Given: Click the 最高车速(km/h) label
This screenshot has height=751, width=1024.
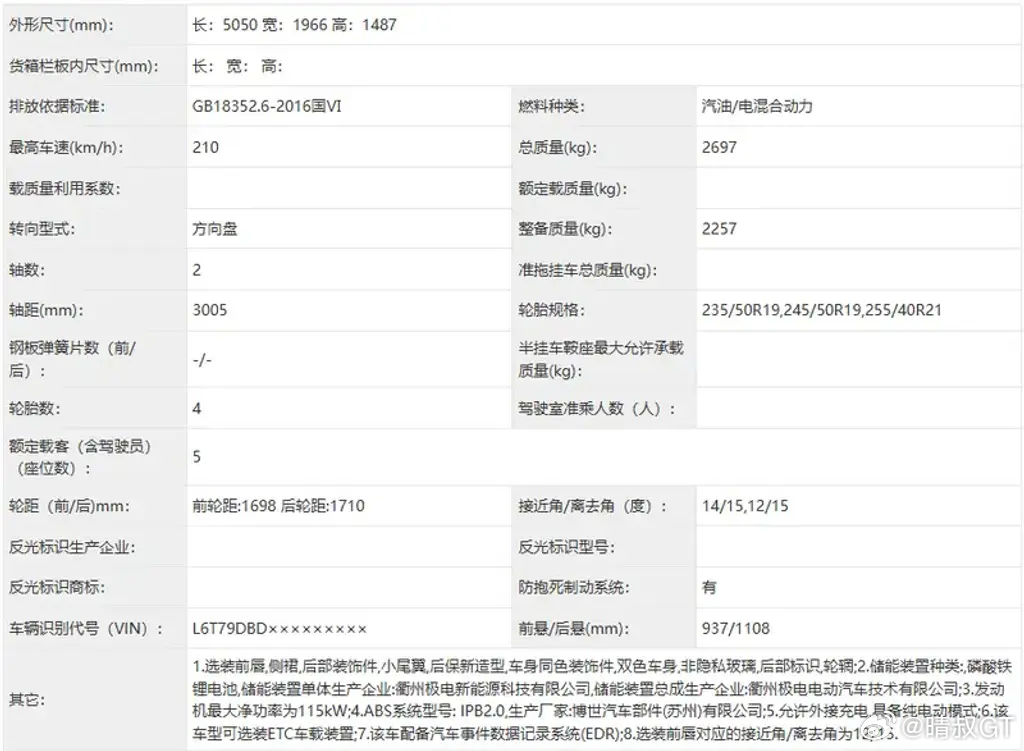Looking at the screenshot, I should [66, 148].
